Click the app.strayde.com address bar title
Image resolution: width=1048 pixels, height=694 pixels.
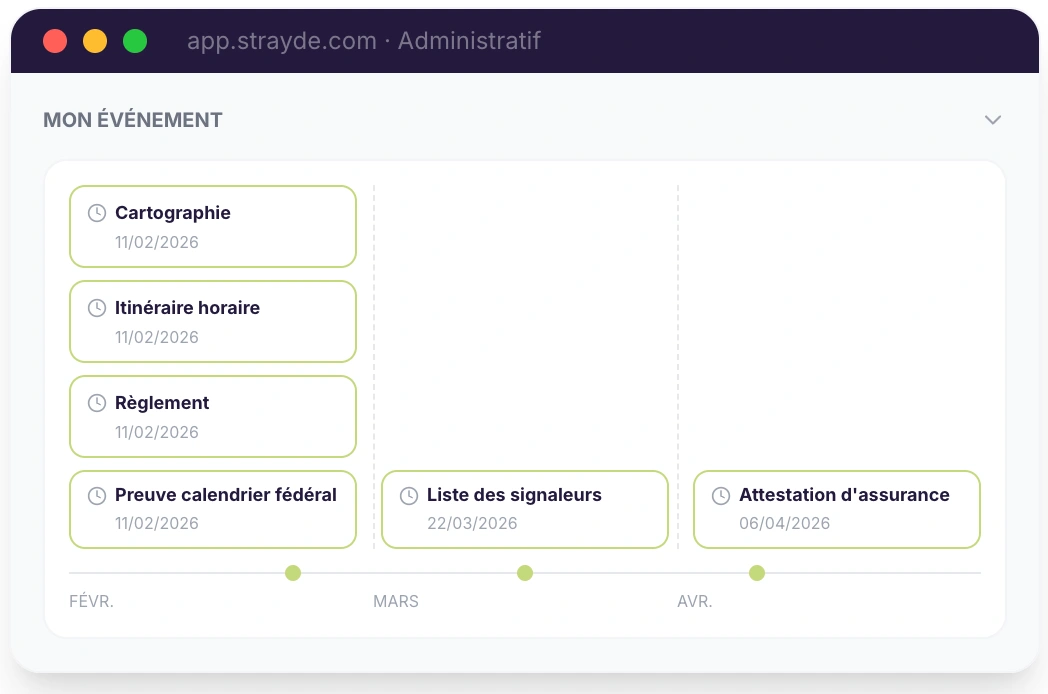(x=363, y=41)
